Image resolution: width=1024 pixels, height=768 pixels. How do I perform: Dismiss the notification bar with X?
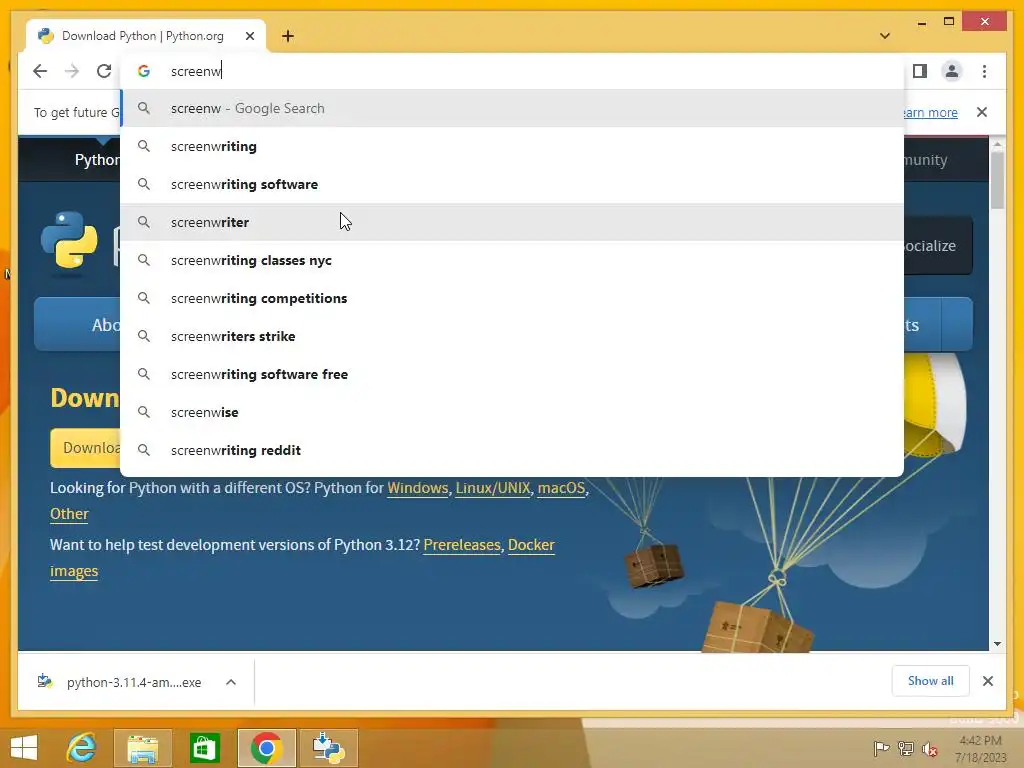pos(982,112)
